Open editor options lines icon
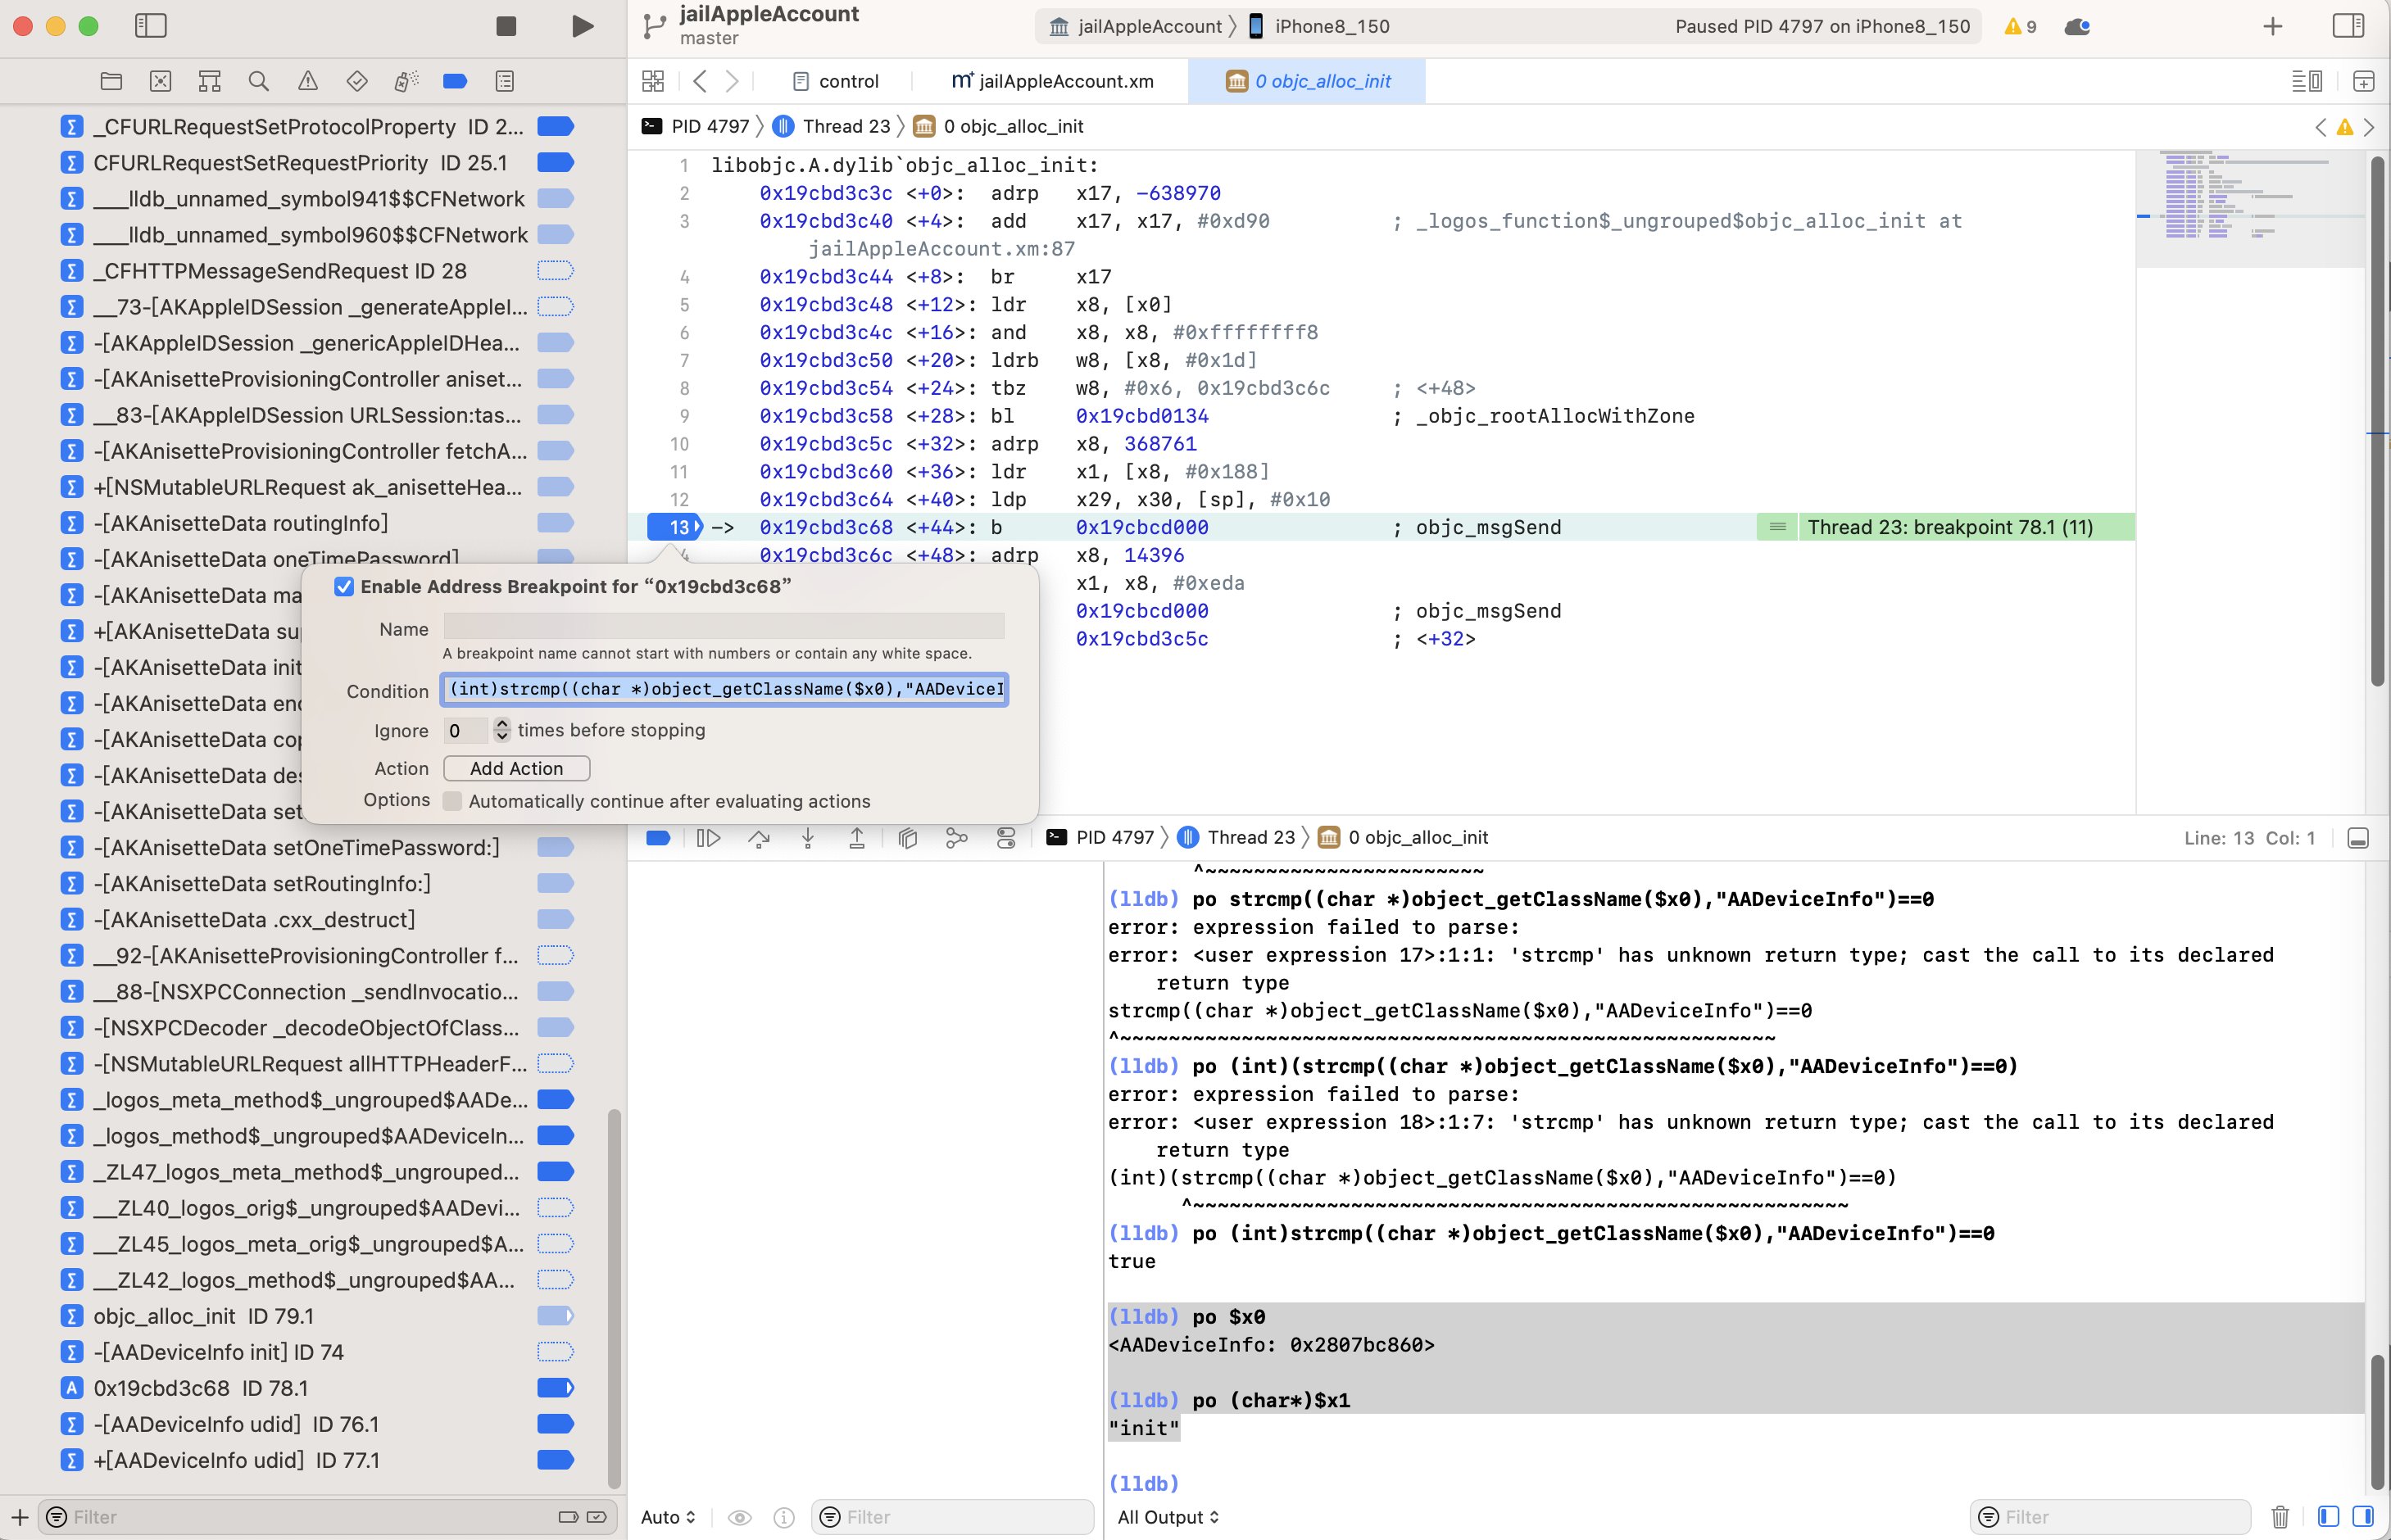The image size is (2391, 1540). tap(2306, 81)
